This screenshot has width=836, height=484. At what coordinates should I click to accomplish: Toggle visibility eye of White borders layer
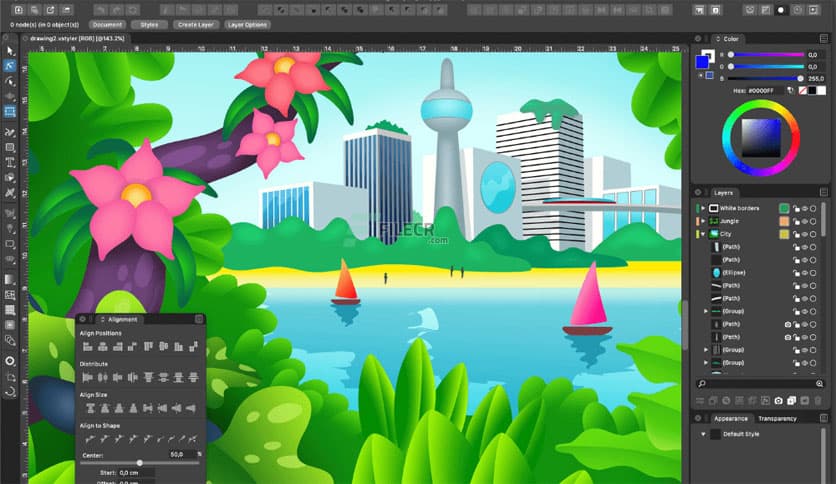click(805, 208)
